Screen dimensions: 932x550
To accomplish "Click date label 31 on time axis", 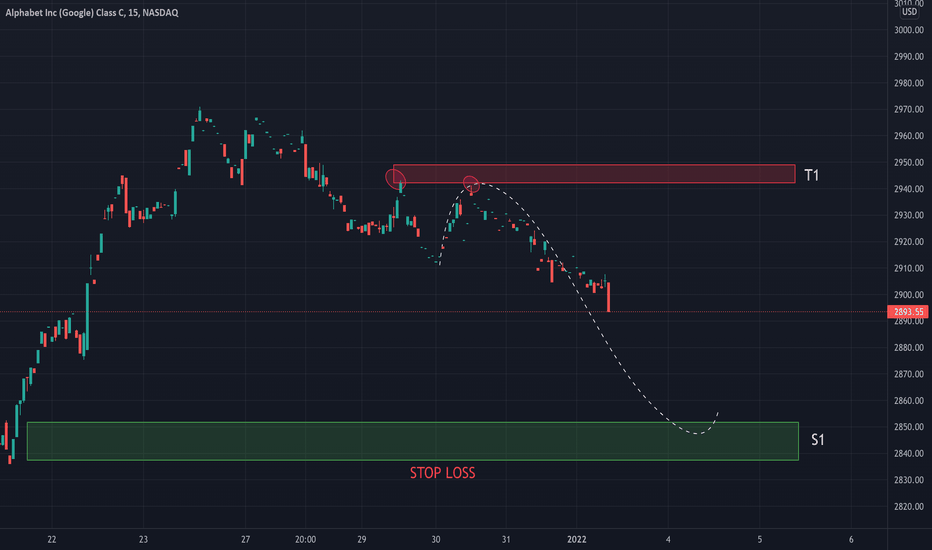I will pos(506,539).
